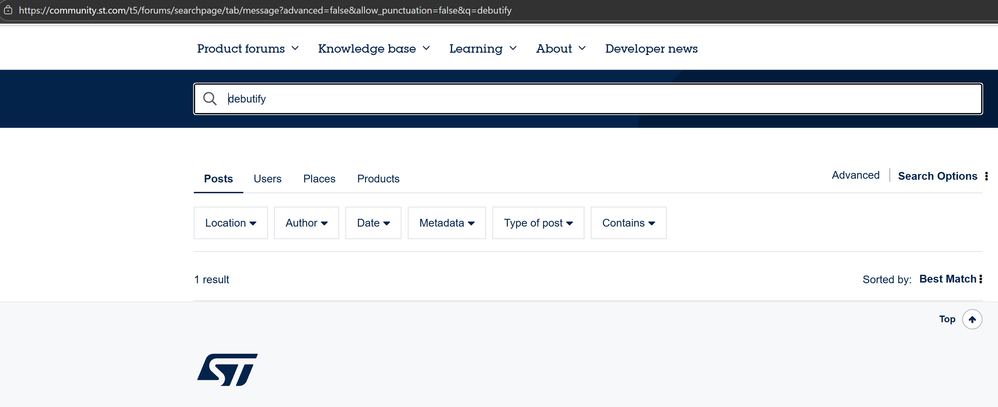Switch to the Users tab
The image size is (998, 407).
point(267,179)
